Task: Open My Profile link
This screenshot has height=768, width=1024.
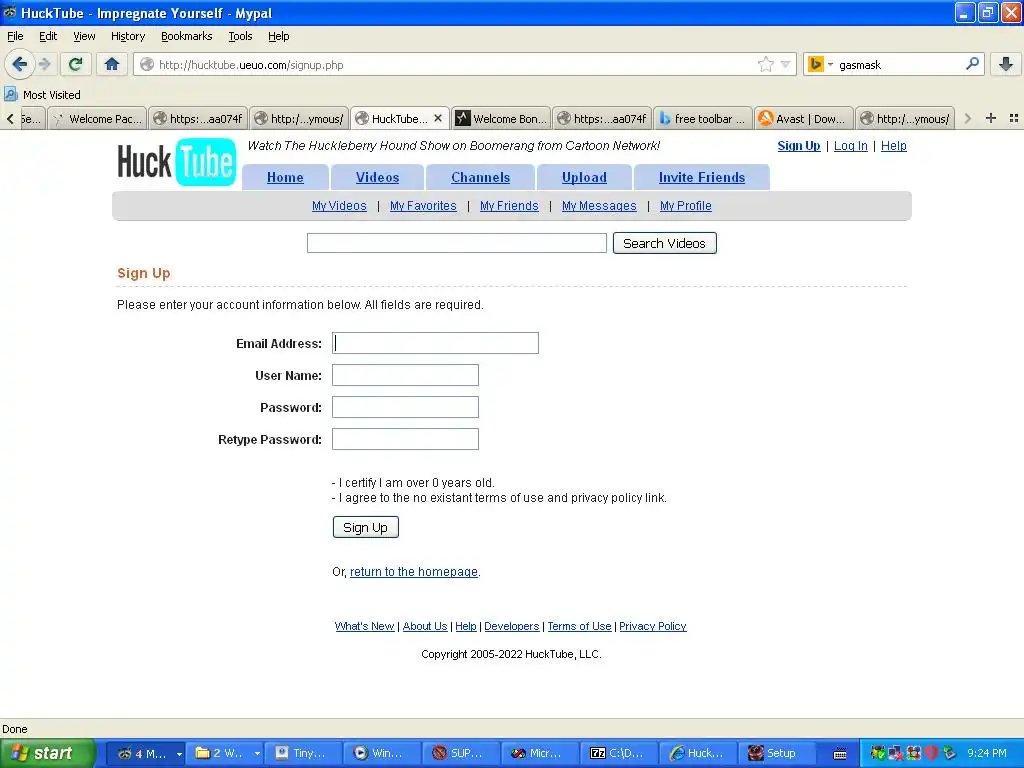Action: 685,206
